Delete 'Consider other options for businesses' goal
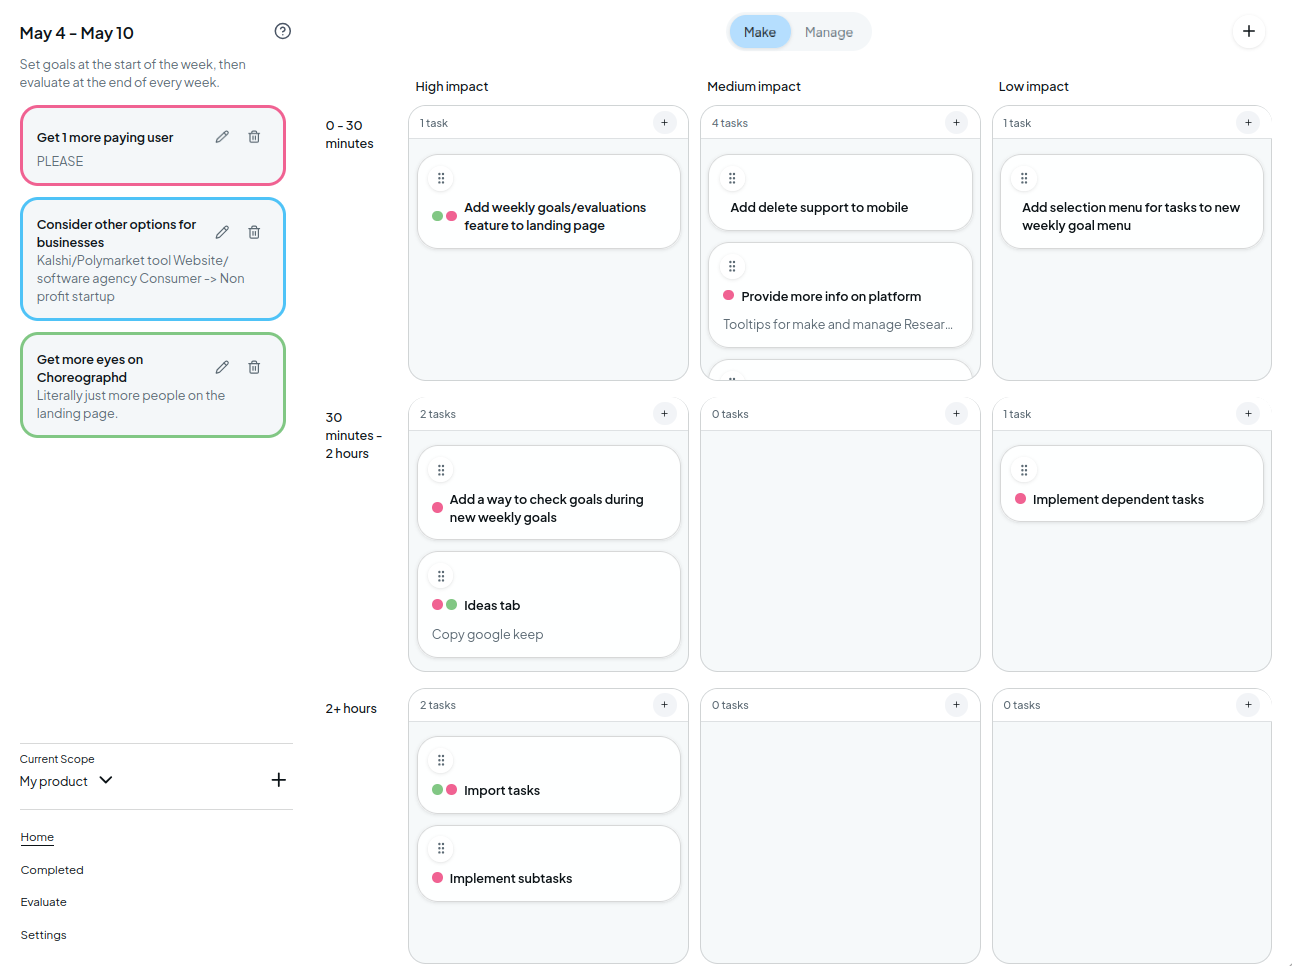The width and height of the screenshot is (1292, 966). (254, 232)
